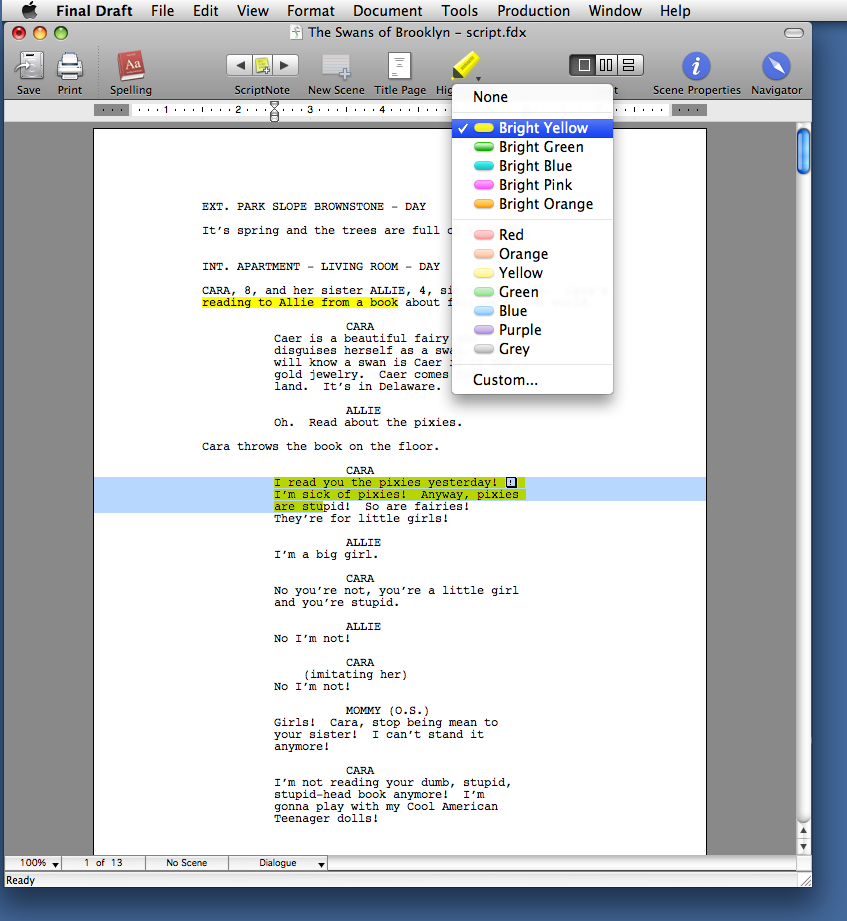Screen dimensions: 847x921
Task: Click the 'No Scene' status field
Action: click(x=186, y=863)
